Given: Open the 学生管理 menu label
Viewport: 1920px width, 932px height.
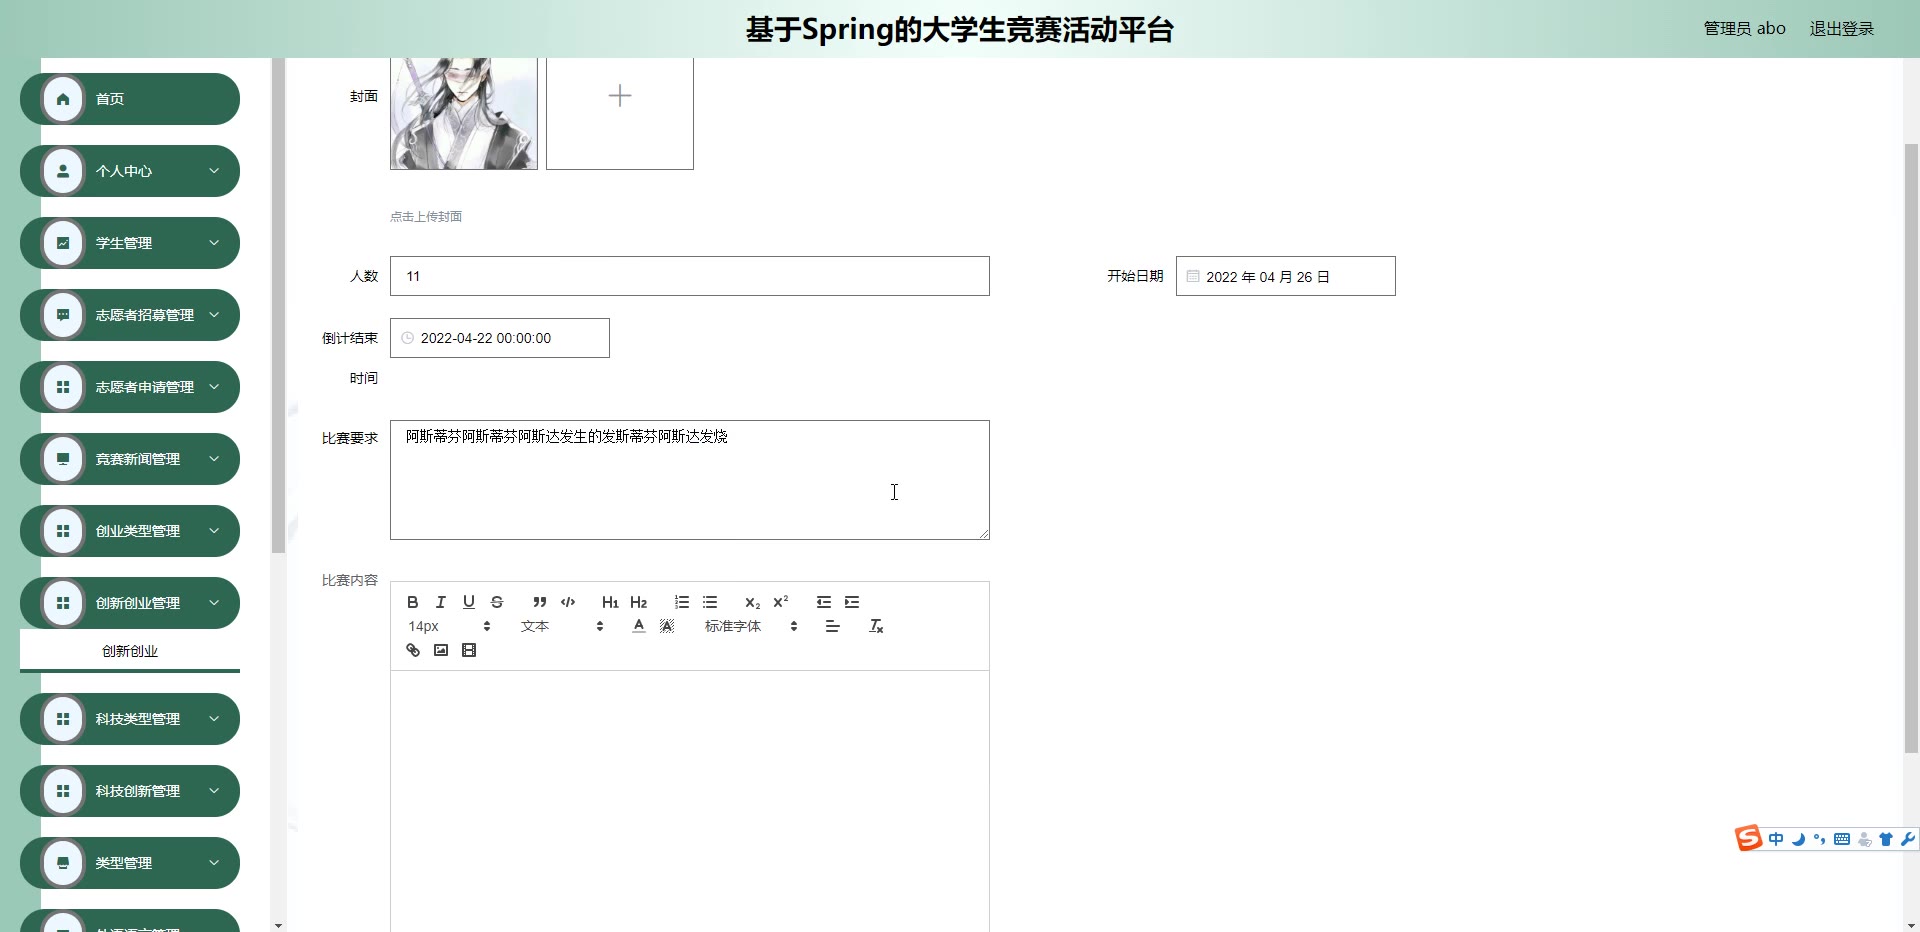Looking at the screenshot, I should click(124, 243).
